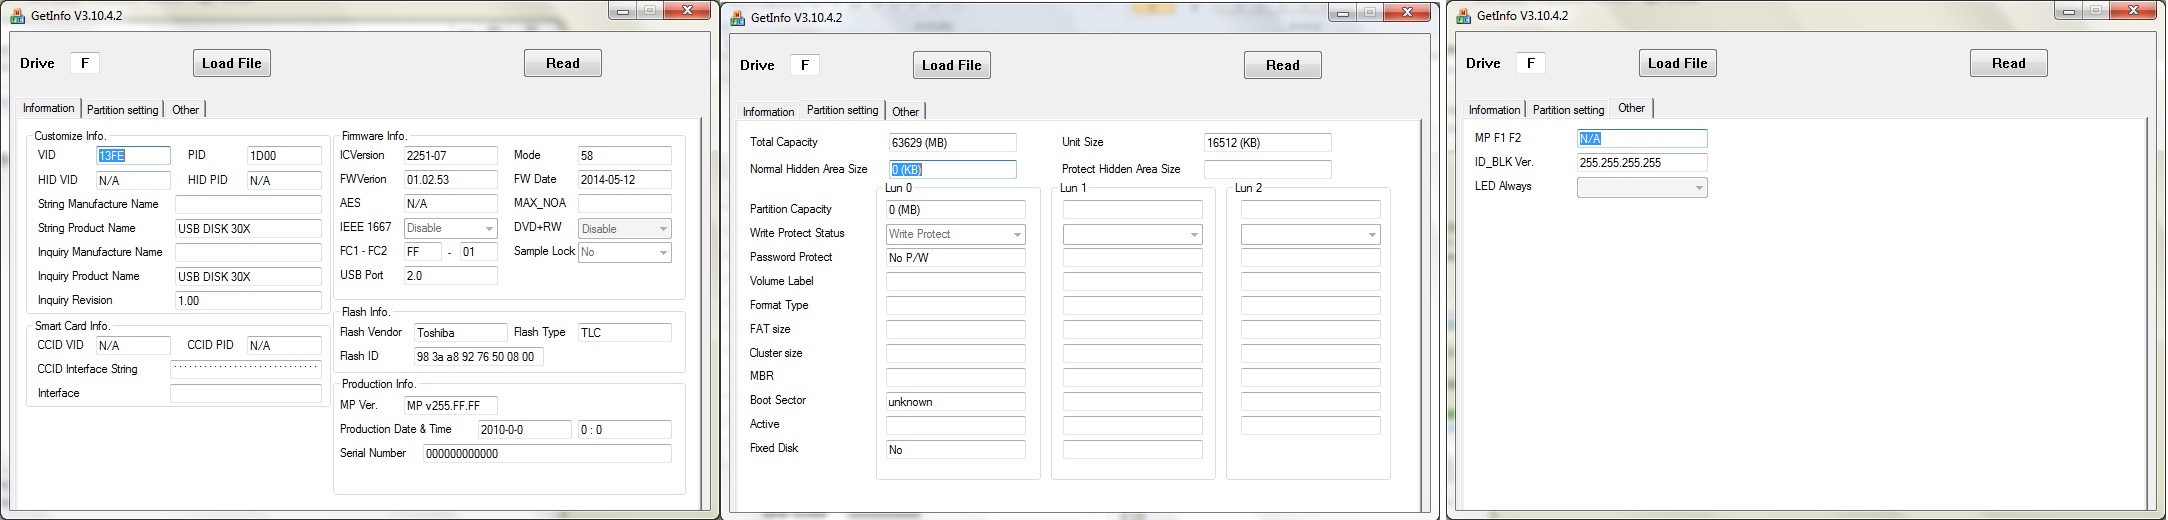Click Lun 0 Password Protect field

pos(956,258)
